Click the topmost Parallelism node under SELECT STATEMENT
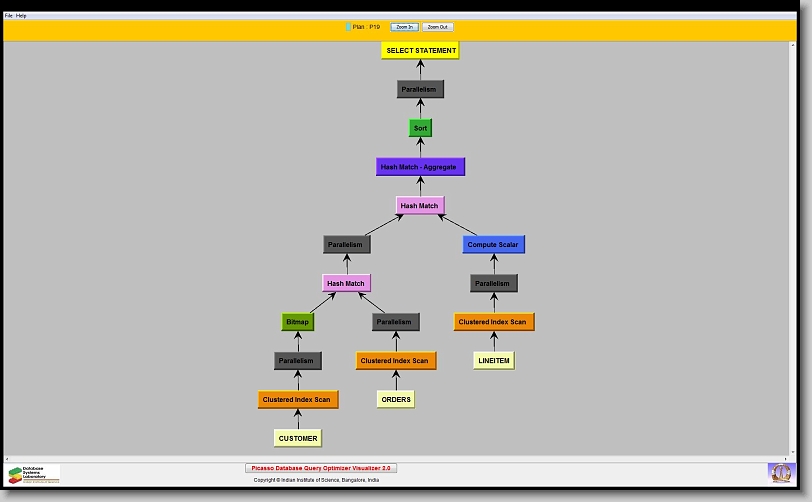812x502 pixels. [x=420, y=89]
